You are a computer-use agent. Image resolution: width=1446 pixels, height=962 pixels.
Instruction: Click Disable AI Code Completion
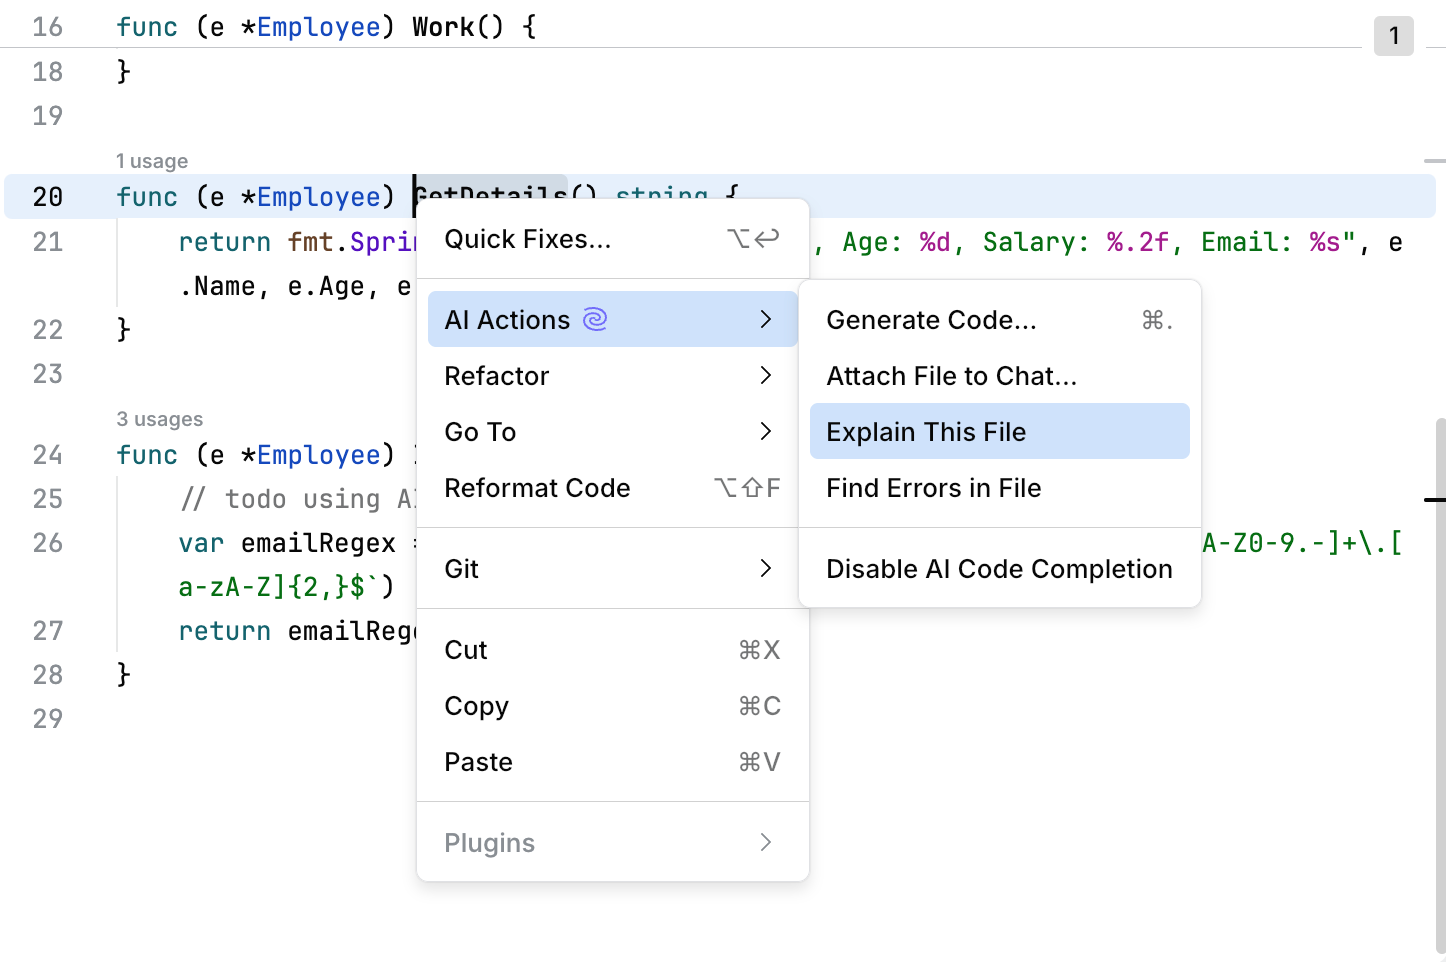point(999,568)
